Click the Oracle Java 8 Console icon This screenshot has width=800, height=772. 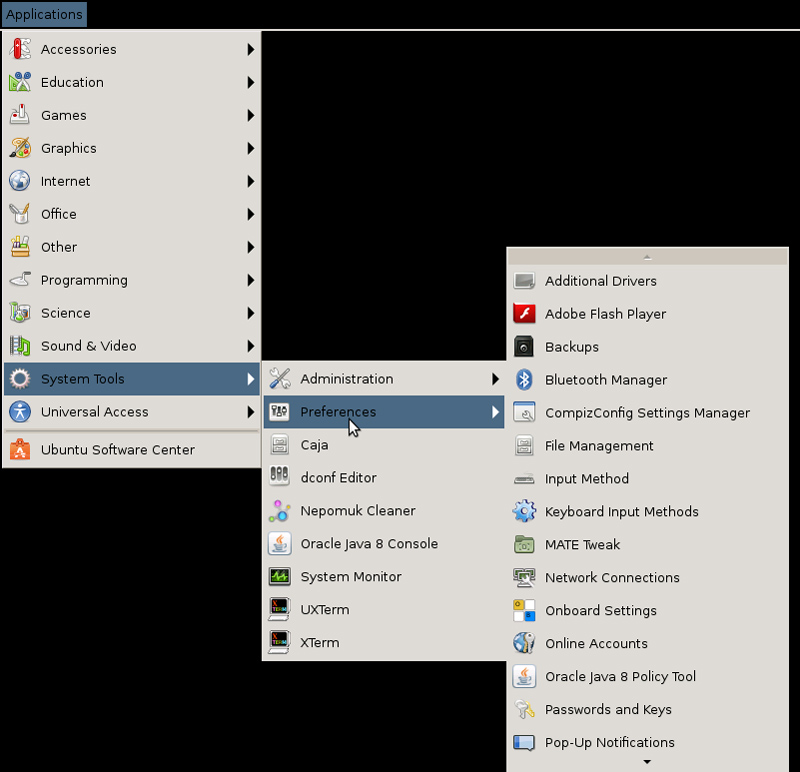click(280, 543)
